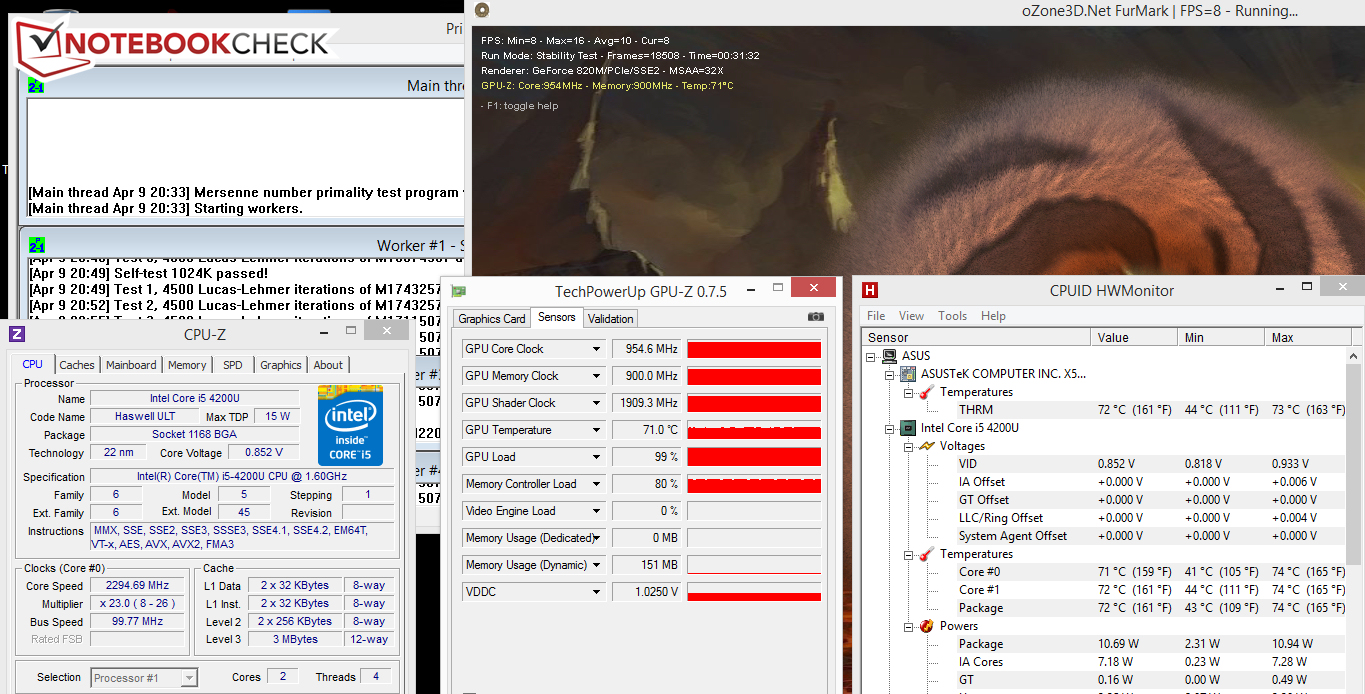1365x694 pixels.
Task: Click the Prime95 Main thread window icon
Action: [36, 86]
